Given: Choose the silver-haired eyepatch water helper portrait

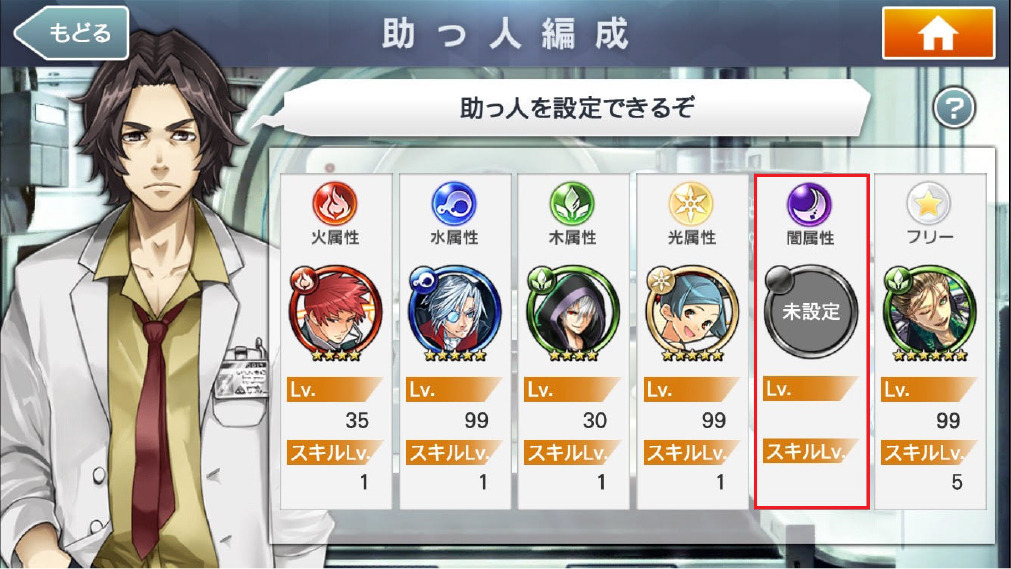Looking at the screenshot, I should tap(454, 313).
